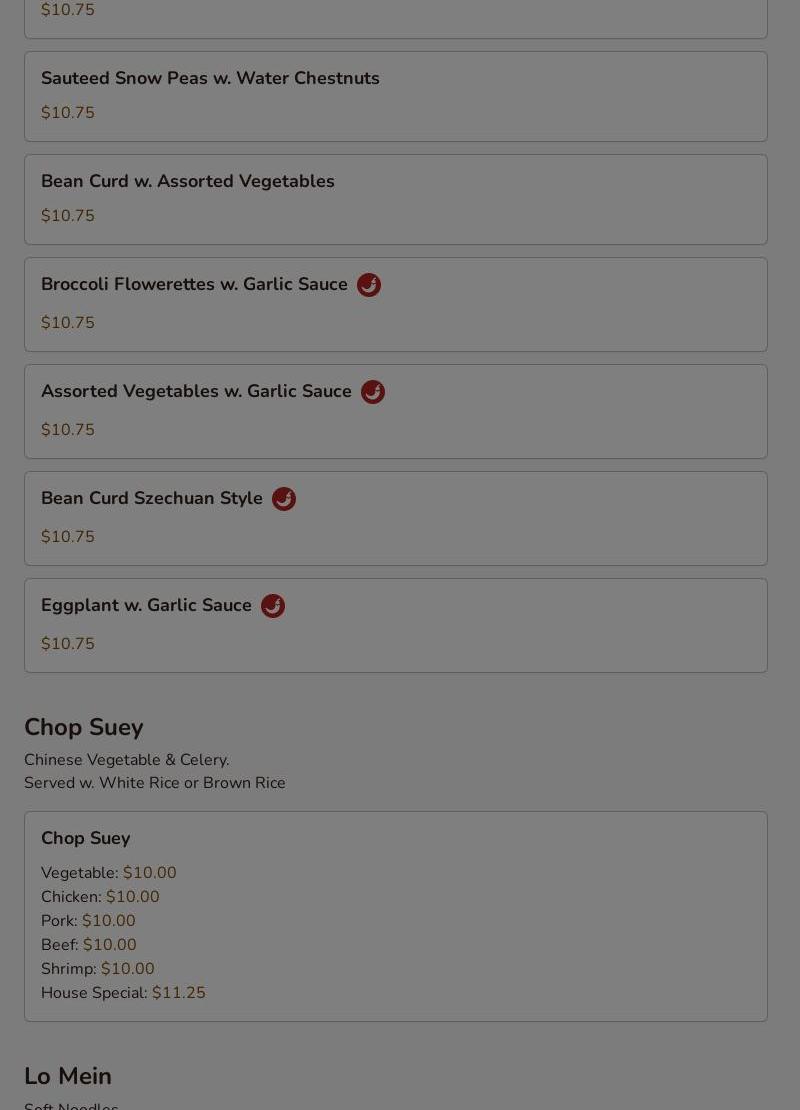
Task: Pick the Shrimp: $10.00 chop suey option
Action: (x=98, y=968)
